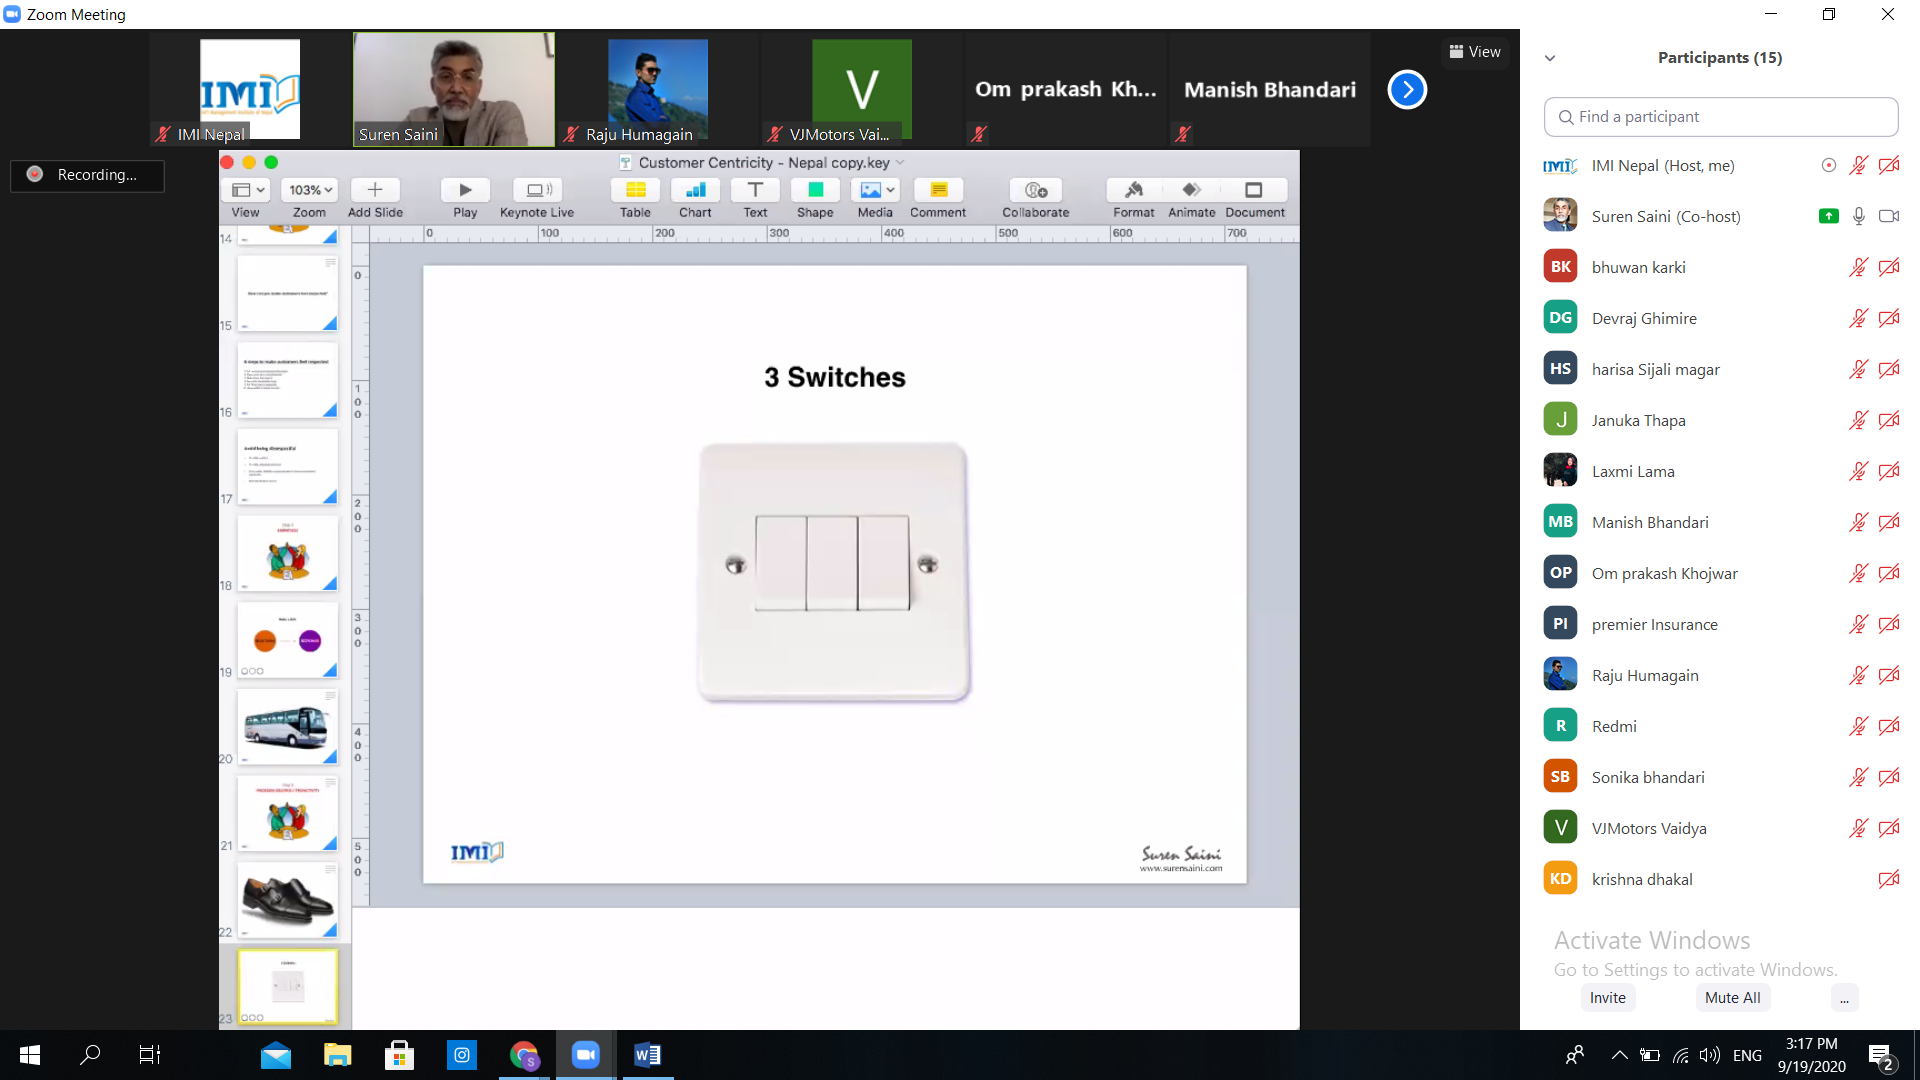Click the Play icon in Keynote toolbar
Screen dimensions: 1920x1080
pyautogui.click(x=465, y=190)
